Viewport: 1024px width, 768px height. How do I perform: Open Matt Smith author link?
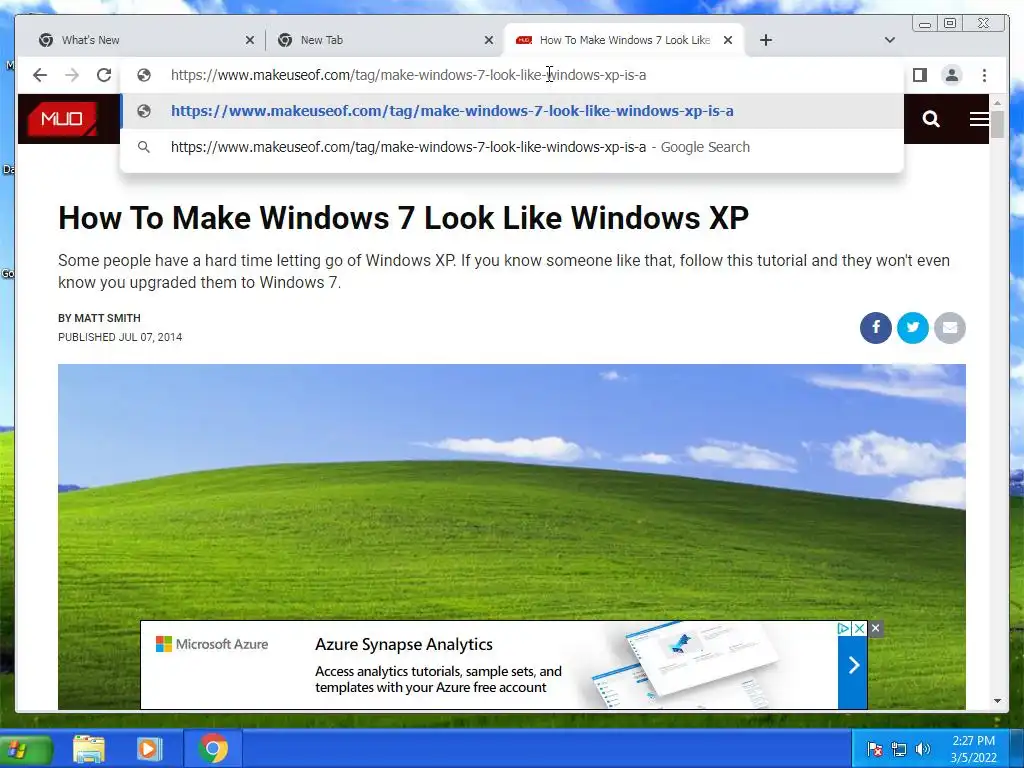pyautogui.click(x=107, y=318)
